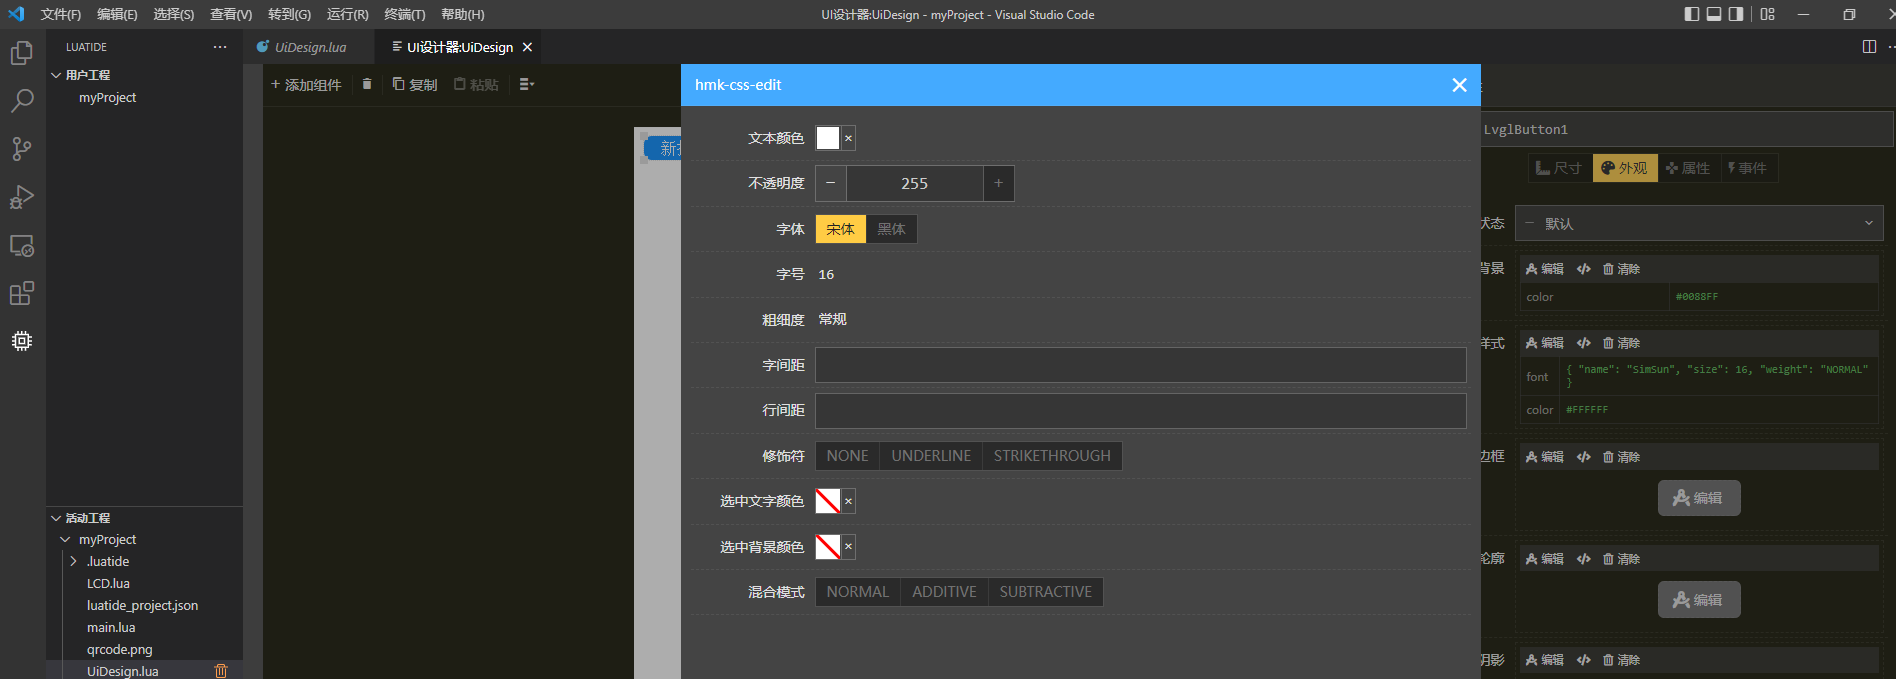Click 清除 in background color section header

click(1621, 269)
